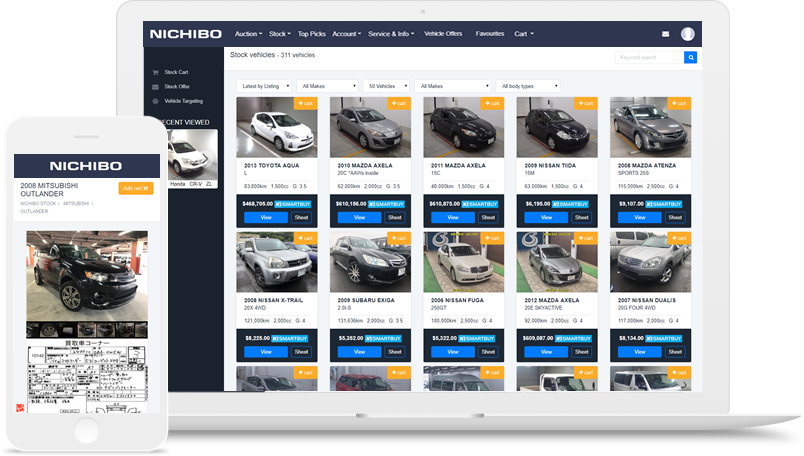Click the 2007 NISSAN DUALIS title

coord(647,300)
